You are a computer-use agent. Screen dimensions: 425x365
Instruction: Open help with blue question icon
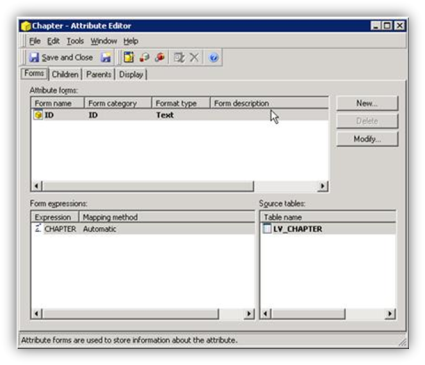tap(214, 57)
